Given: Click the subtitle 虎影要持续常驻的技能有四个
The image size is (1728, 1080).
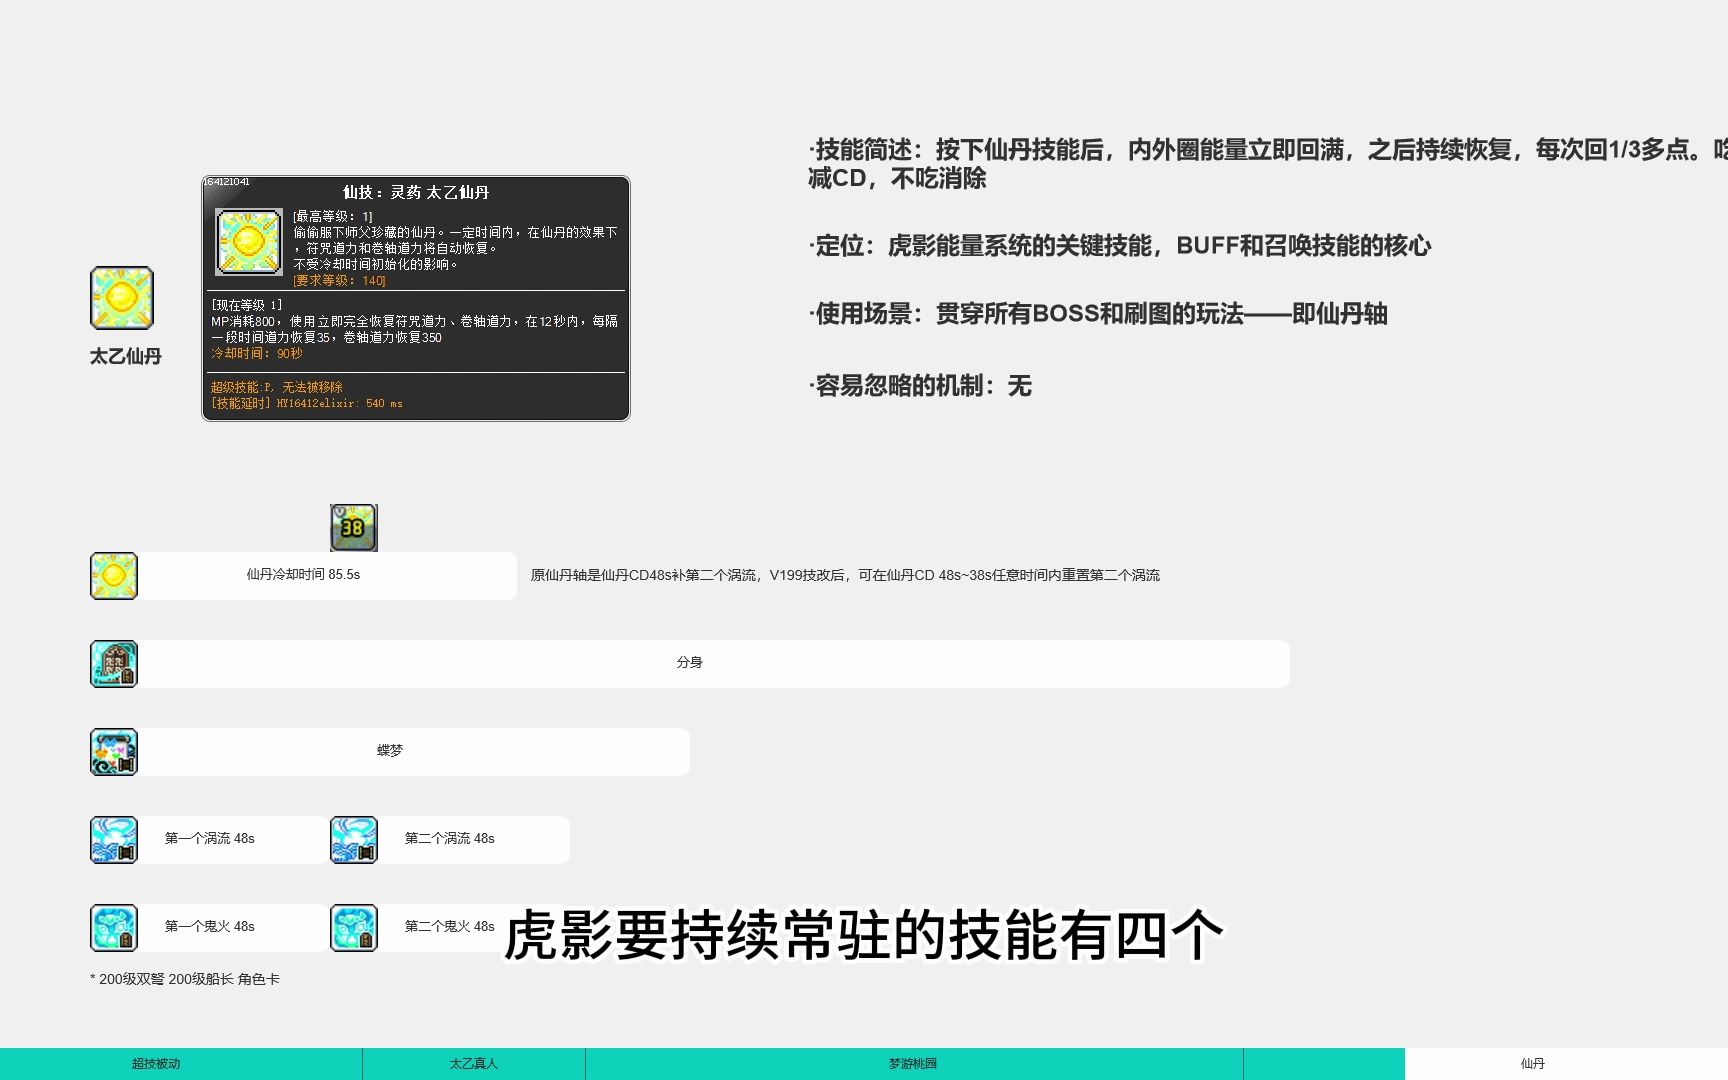Looking at the screenshot, I should click(864, 936).
